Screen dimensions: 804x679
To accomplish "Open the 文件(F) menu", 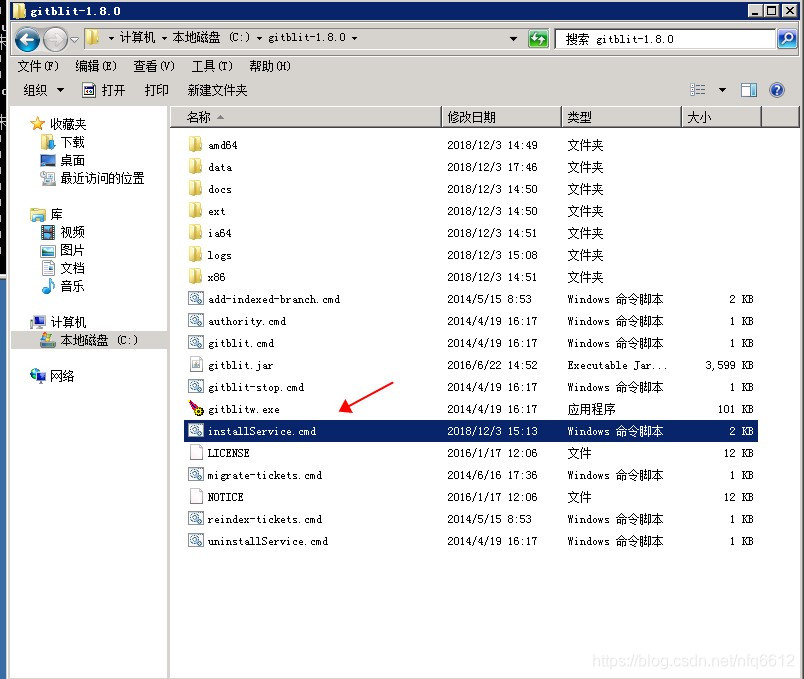I will (38, 66).
